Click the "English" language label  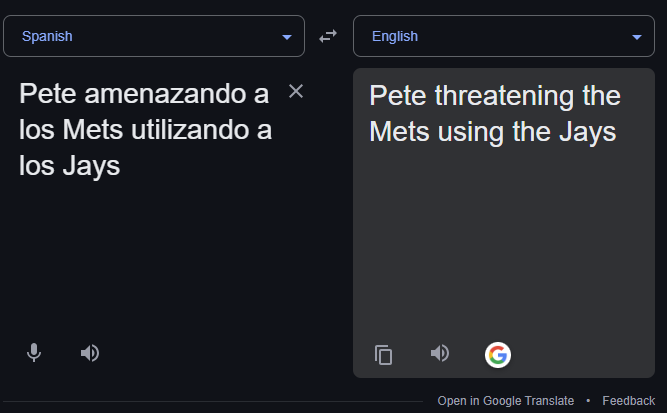tap(395, 37)
